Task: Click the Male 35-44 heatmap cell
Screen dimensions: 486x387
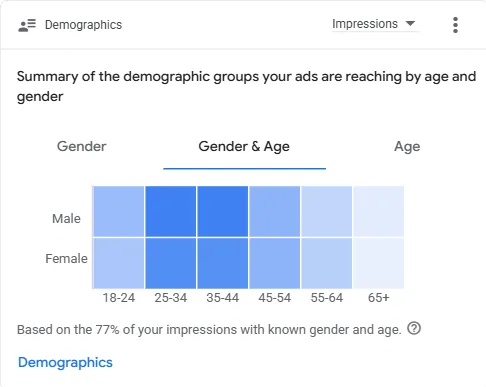Action: (223, 211)
